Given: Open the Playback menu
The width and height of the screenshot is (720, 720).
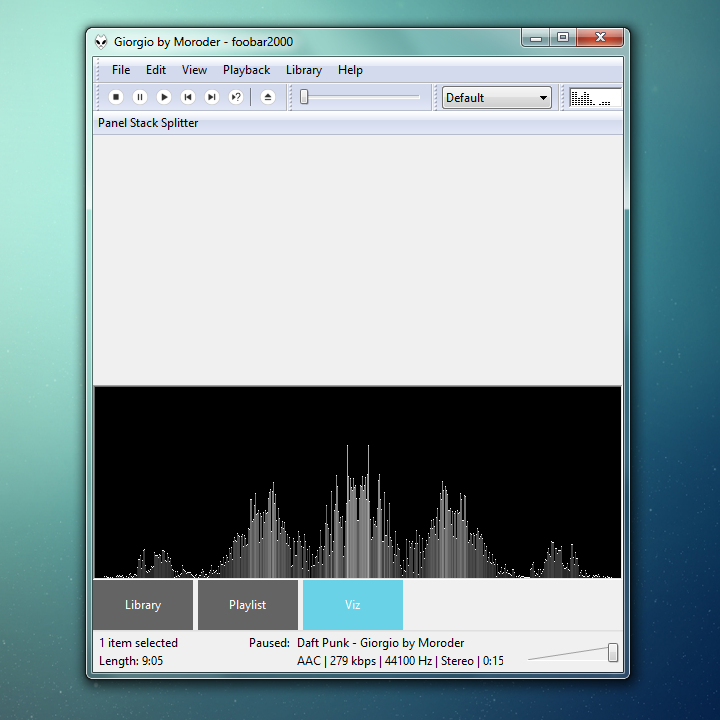Looking at the screenshot, I should point(247,70).
